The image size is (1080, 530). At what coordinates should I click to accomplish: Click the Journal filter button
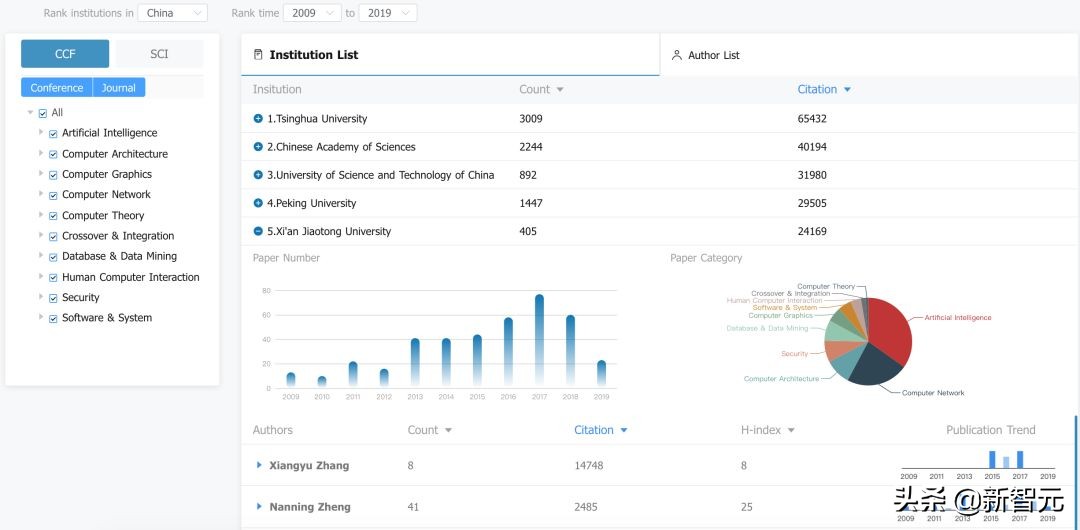(x=119, y=88)
